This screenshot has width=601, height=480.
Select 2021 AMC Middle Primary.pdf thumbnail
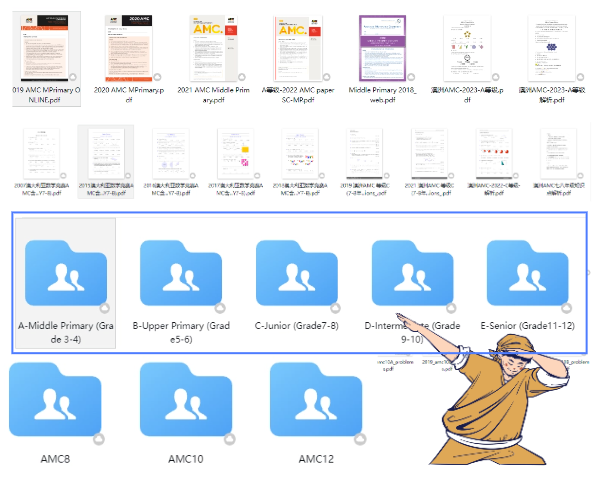coord(213,48)
